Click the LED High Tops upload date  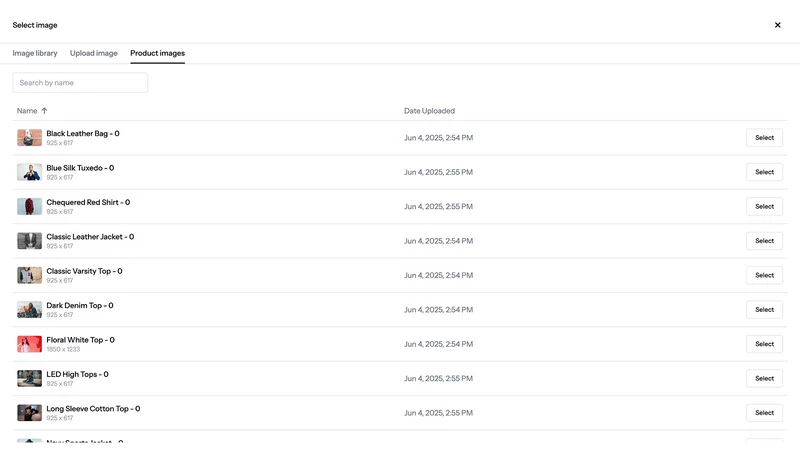[x=438, y=379]
